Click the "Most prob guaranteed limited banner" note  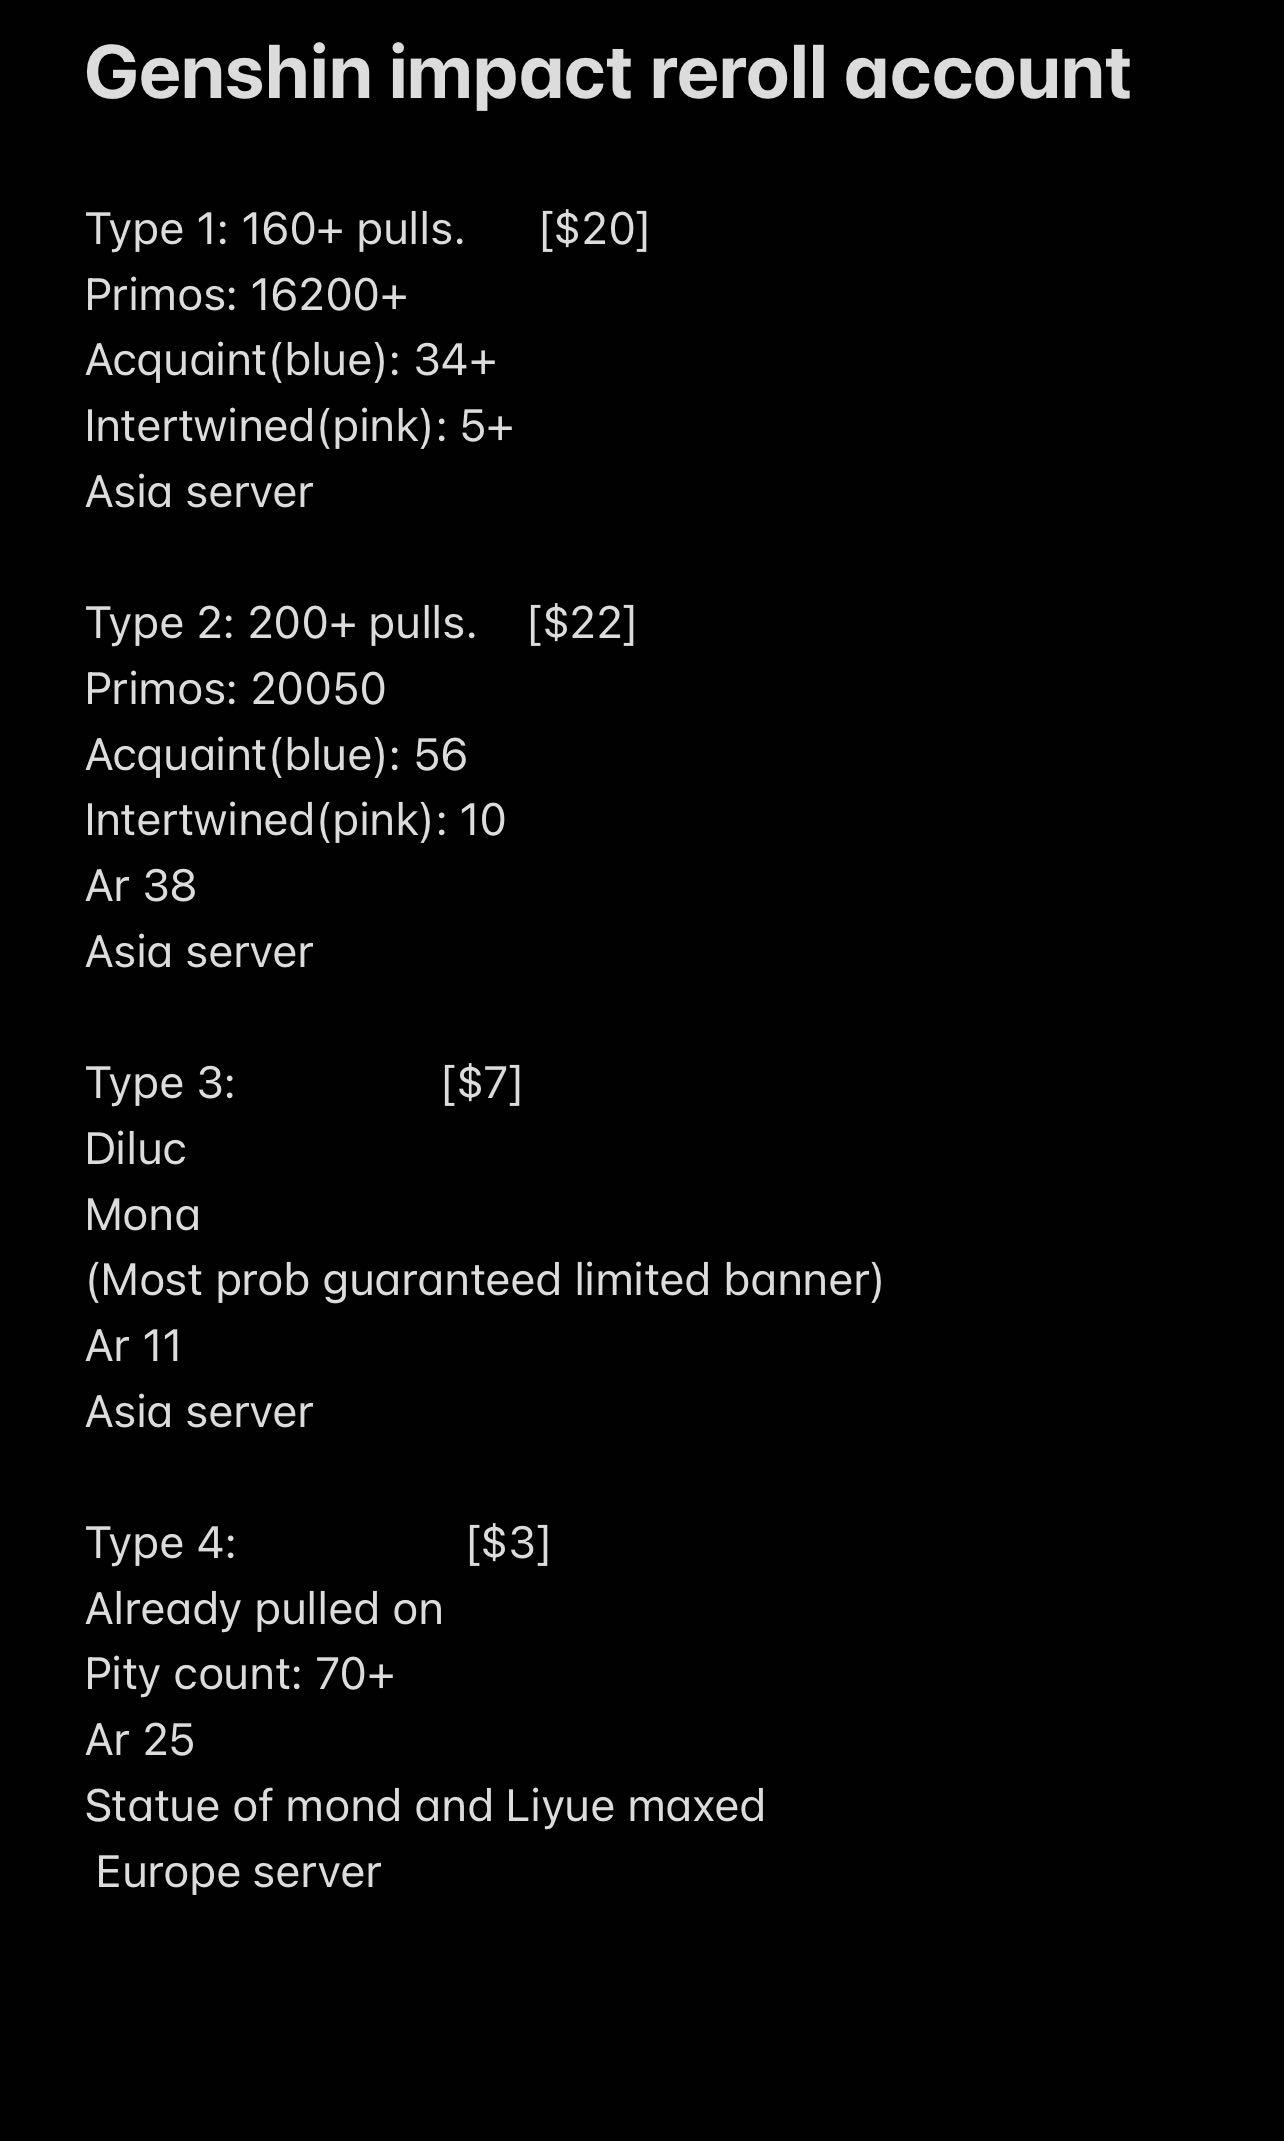pos(484,1280)
